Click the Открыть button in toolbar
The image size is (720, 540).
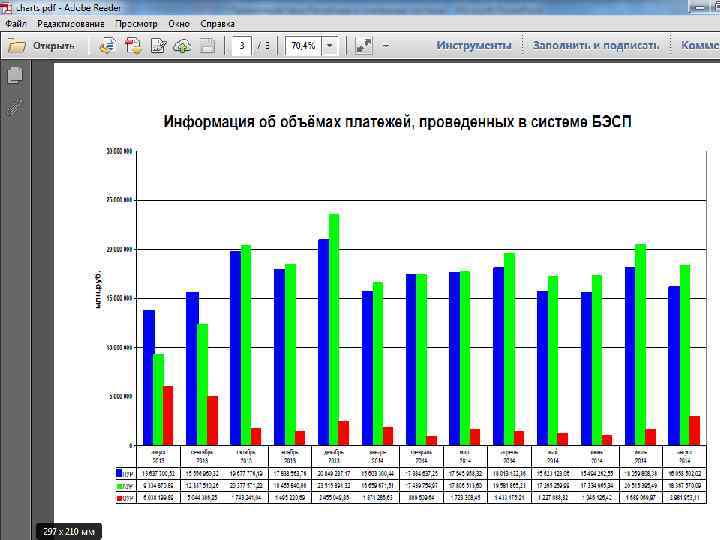[41, 45]
